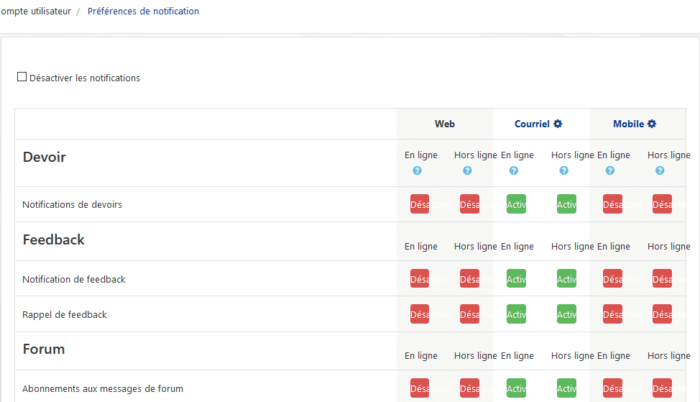Toggle Notifications de devoirs Courriel Hors ligne
The width and height of the screenshot is (700, 402).
pos(567,204)
